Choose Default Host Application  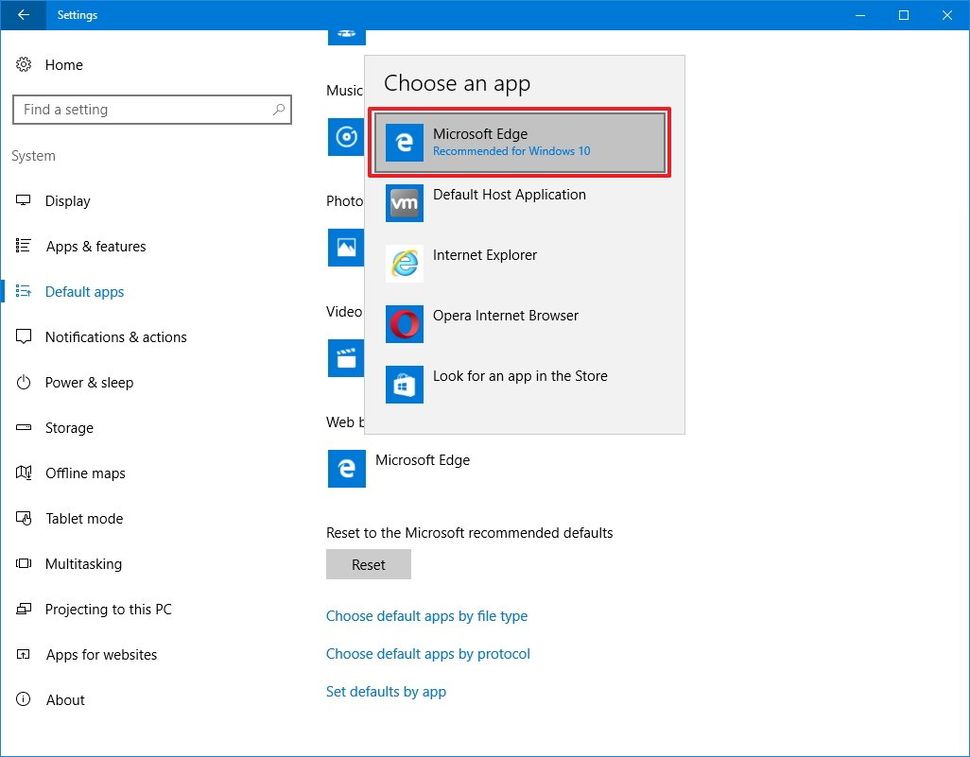508,203
